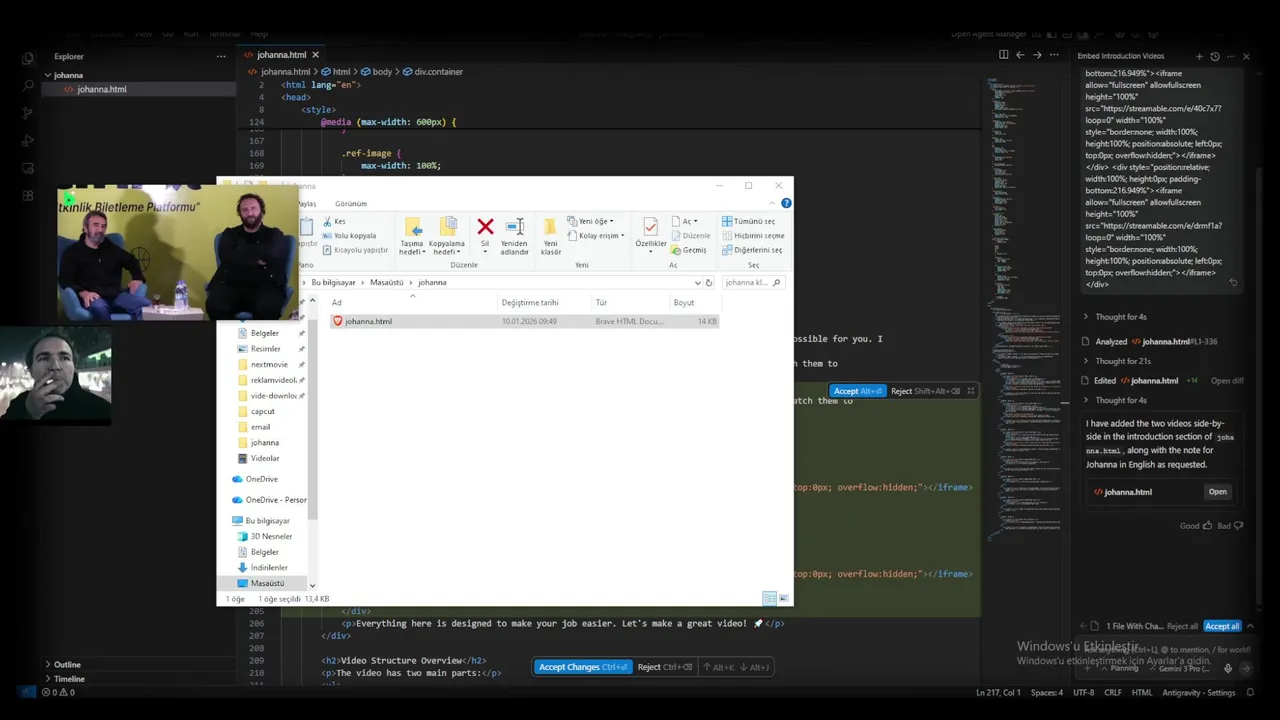Expand the address bar history dropdown

coord(697,283)
